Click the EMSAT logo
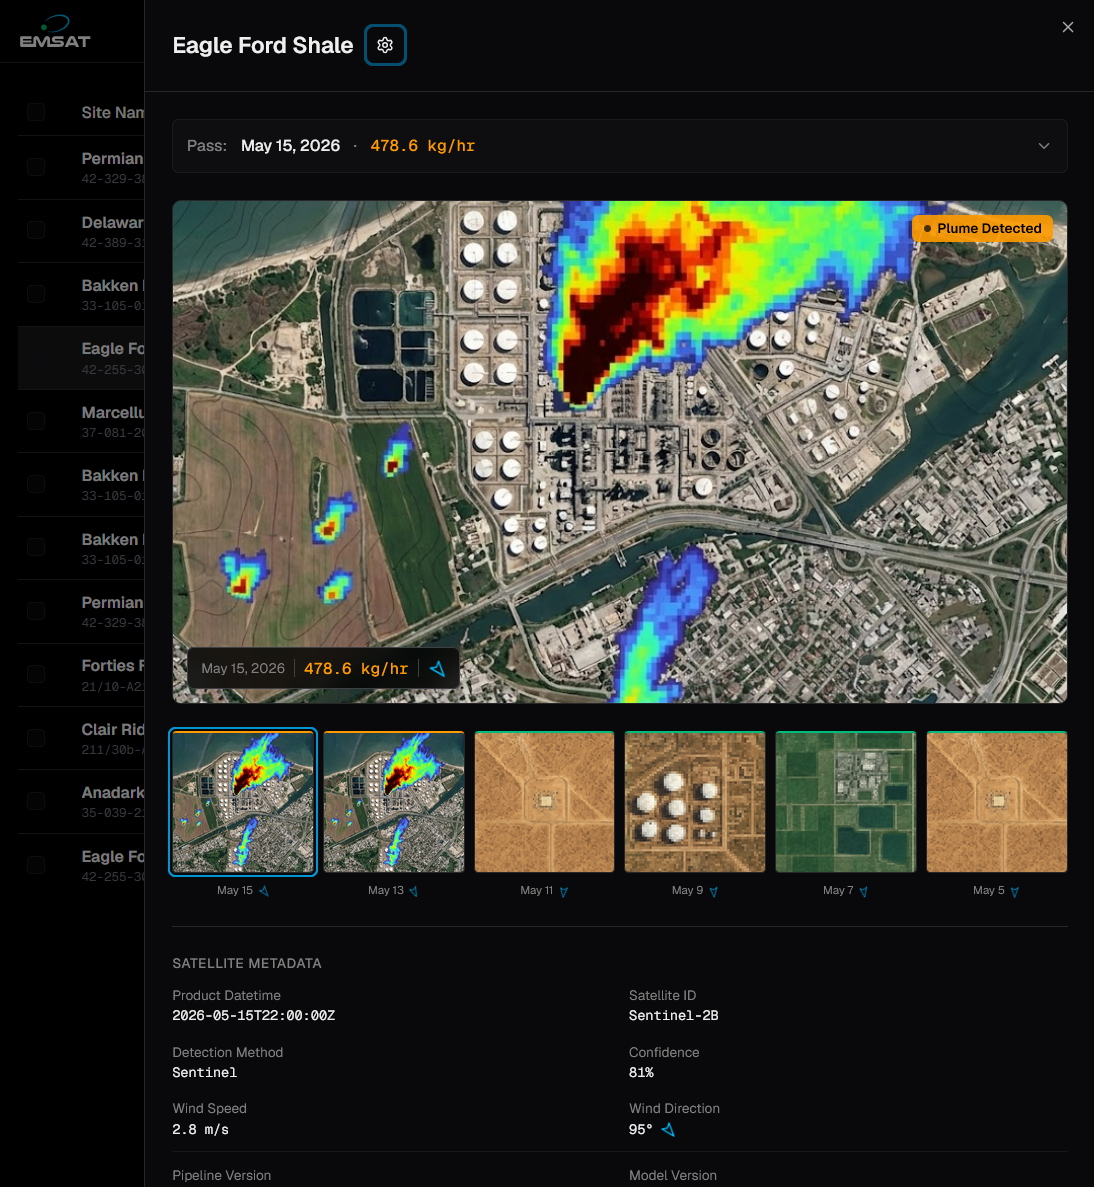1094x1187 pixels. point(55,32)
